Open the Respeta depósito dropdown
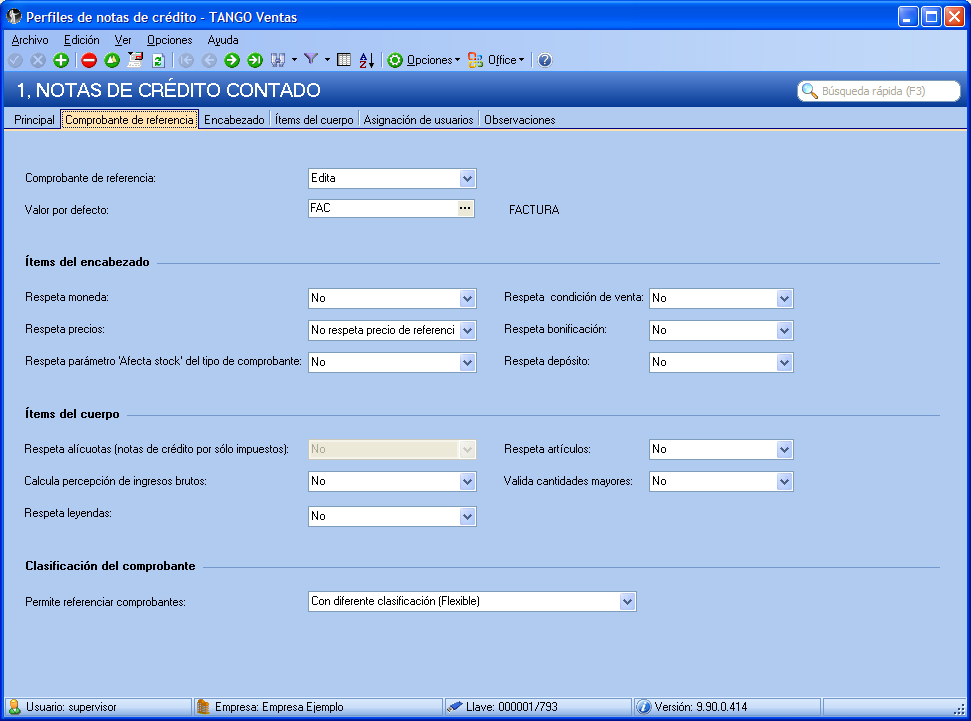Screen dimensions: 971x721 (784, 362)
